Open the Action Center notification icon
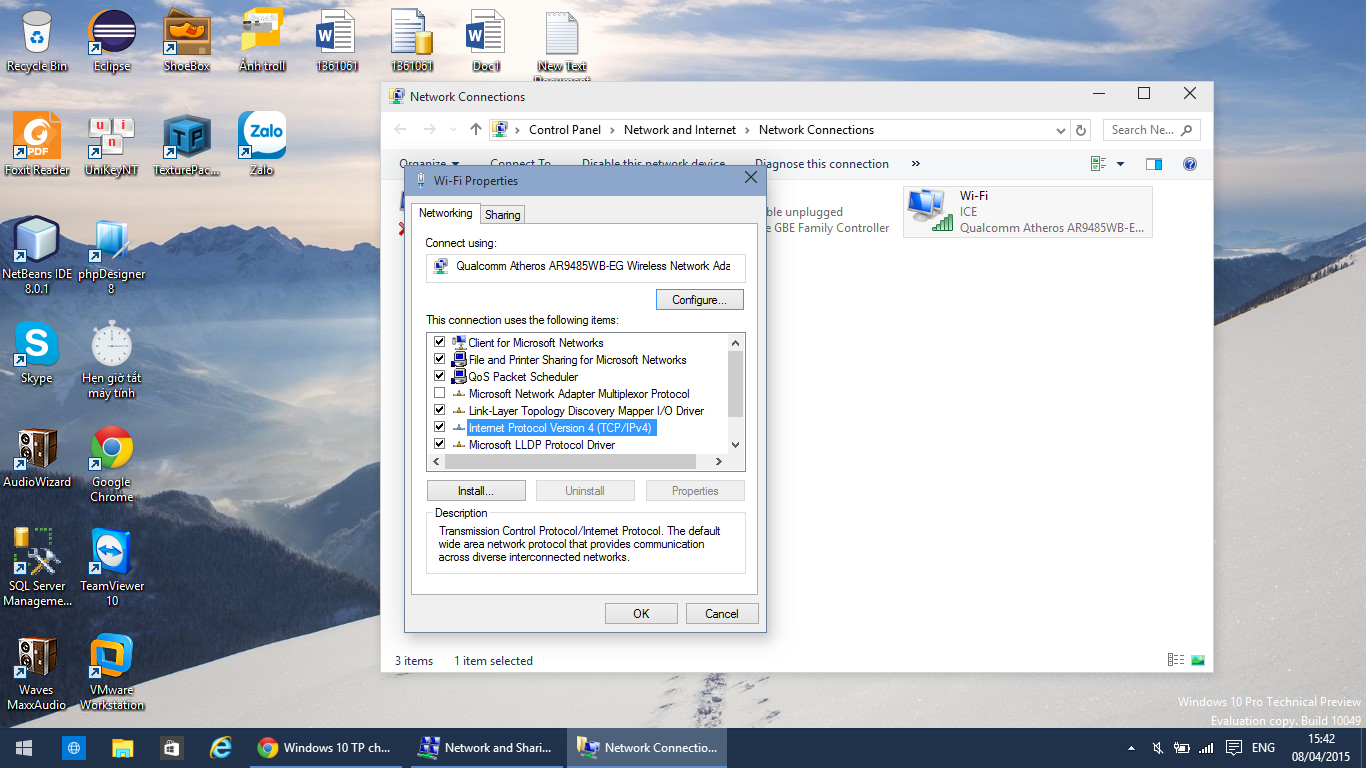 click(1234, 748)
